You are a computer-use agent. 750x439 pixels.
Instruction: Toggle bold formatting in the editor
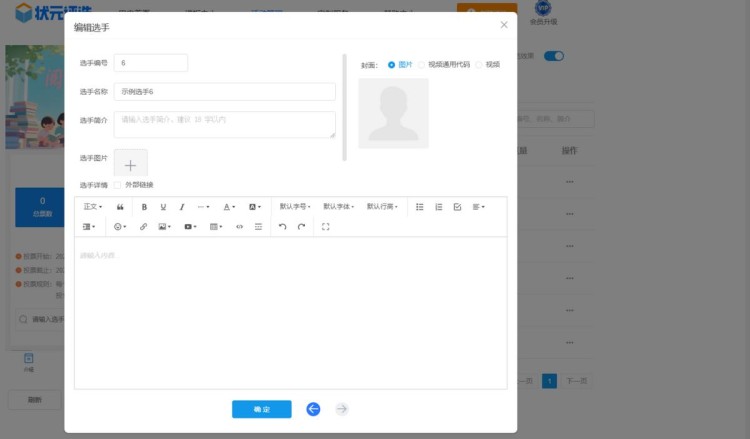(144, 207)
